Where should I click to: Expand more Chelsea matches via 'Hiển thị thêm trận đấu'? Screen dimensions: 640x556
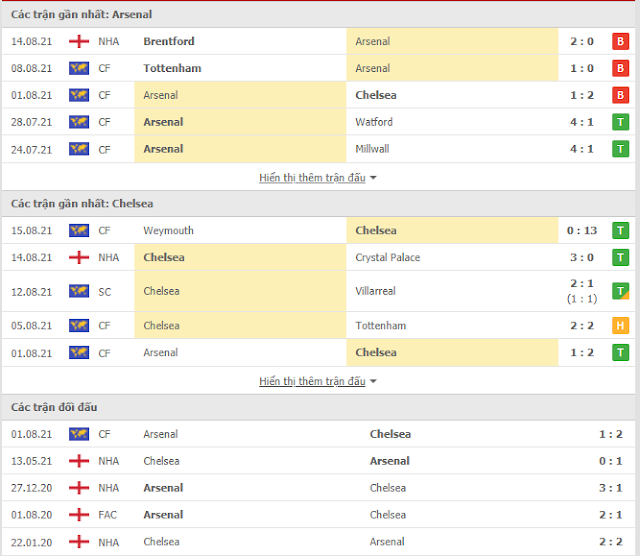point(312,381)
